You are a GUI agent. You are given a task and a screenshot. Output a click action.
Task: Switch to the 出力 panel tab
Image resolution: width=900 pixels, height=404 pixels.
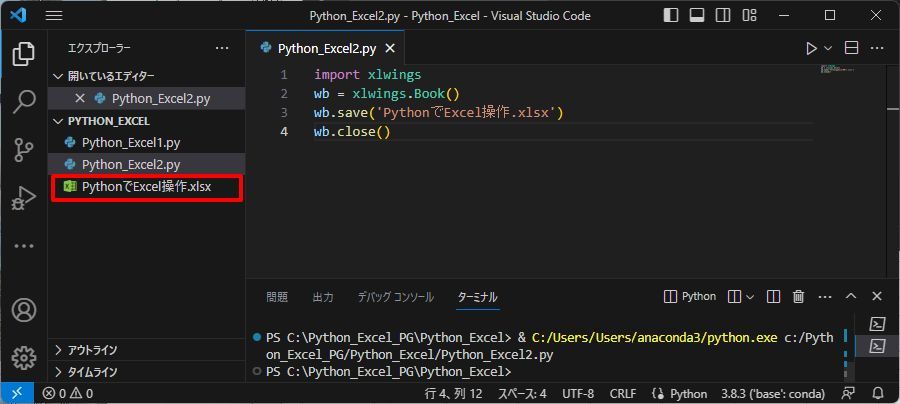click(x=323, y=297)
